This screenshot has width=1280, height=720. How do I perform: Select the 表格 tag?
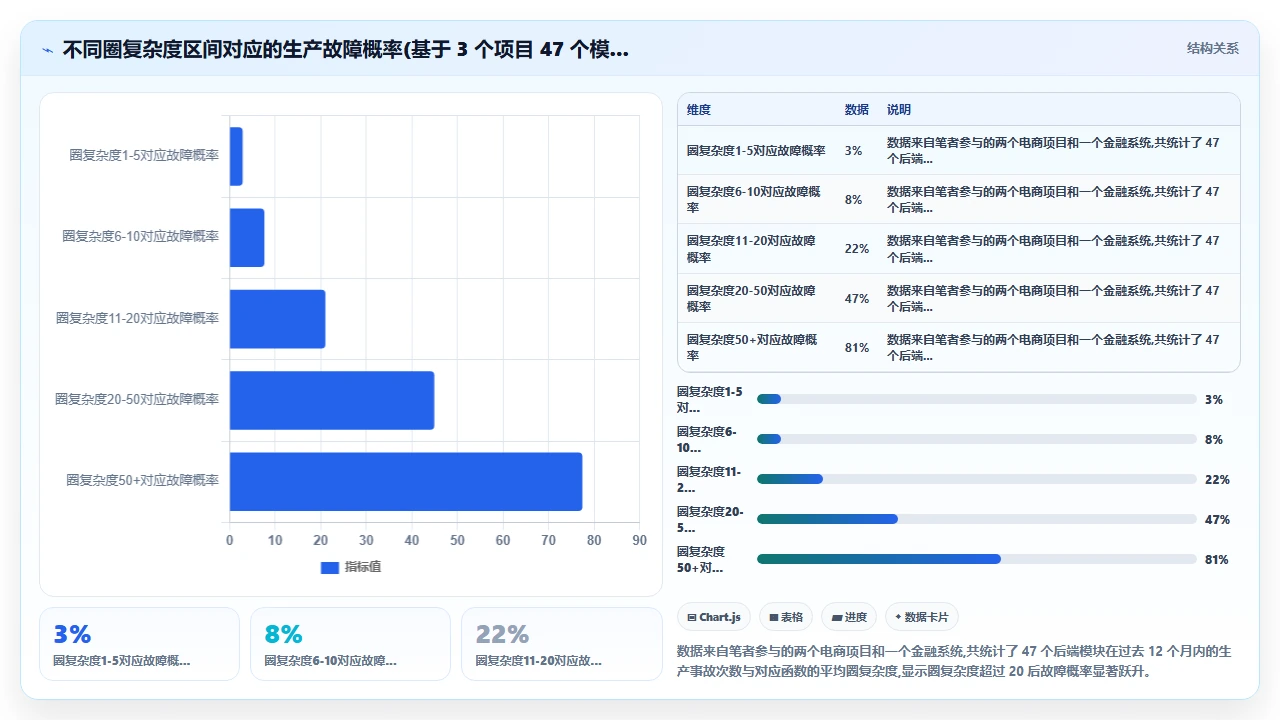tap(786, 617)
